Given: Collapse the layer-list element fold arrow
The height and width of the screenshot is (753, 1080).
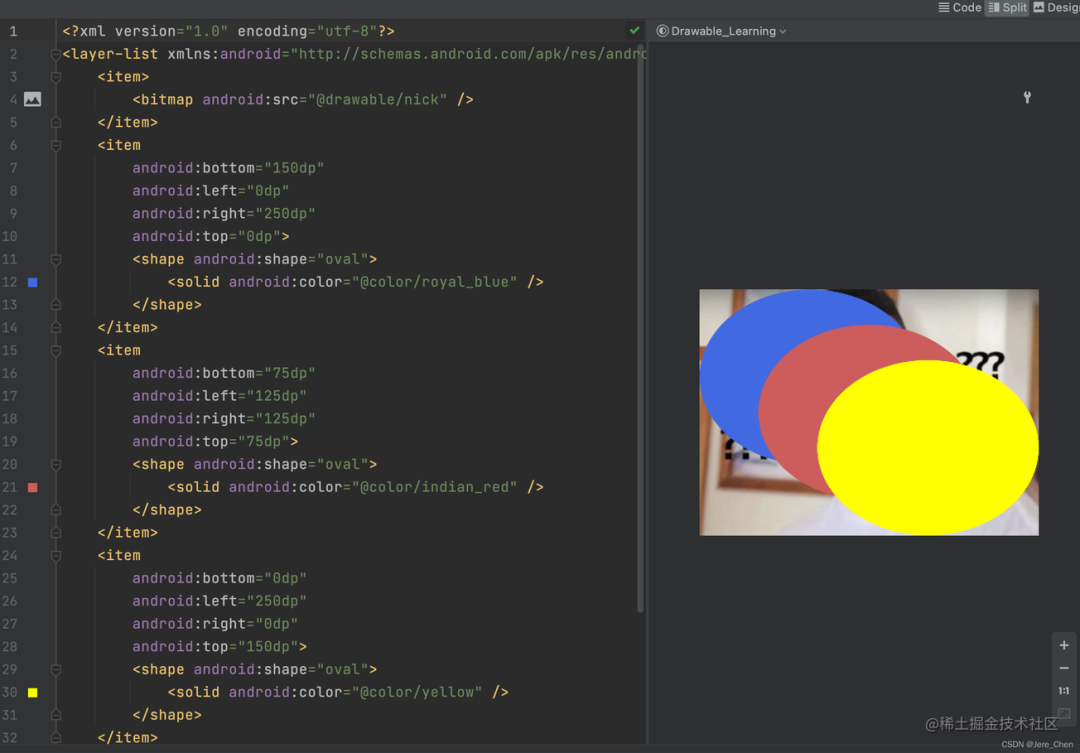Looking at the screenshot, I should pyautogui.click(x=55, y=53).
